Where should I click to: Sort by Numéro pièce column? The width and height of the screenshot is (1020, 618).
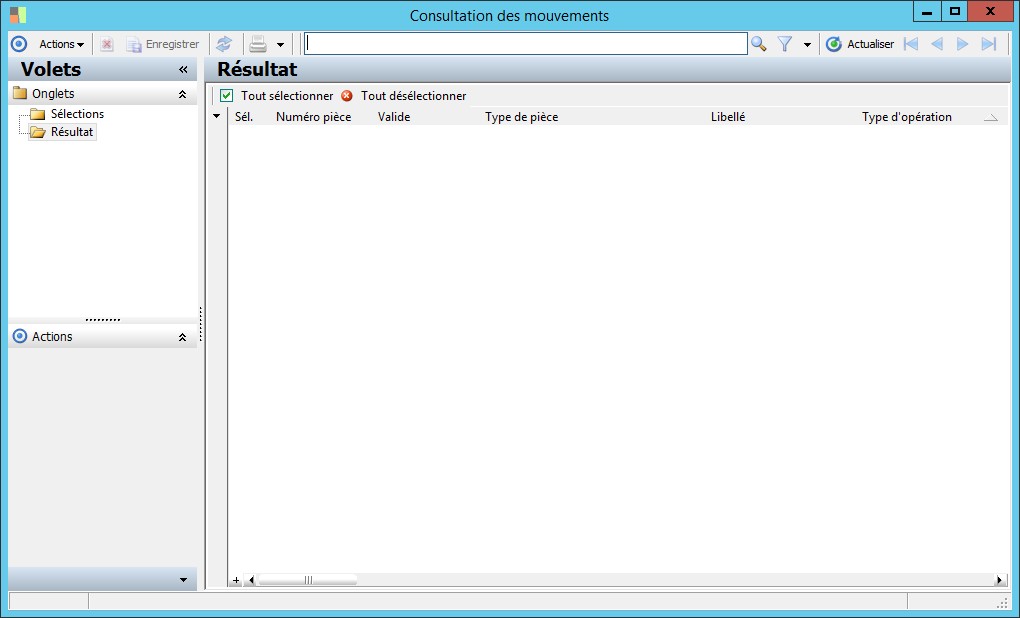[x=314, y=117]
